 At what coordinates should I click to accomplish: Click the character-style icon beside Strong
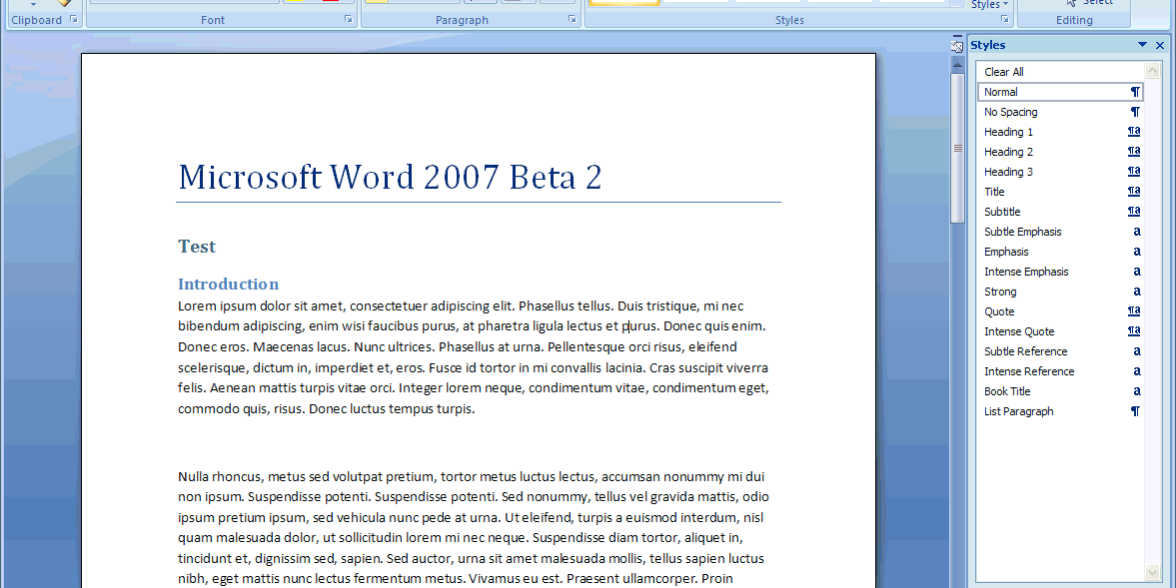pyautogui.click(x=1137, y=291)
